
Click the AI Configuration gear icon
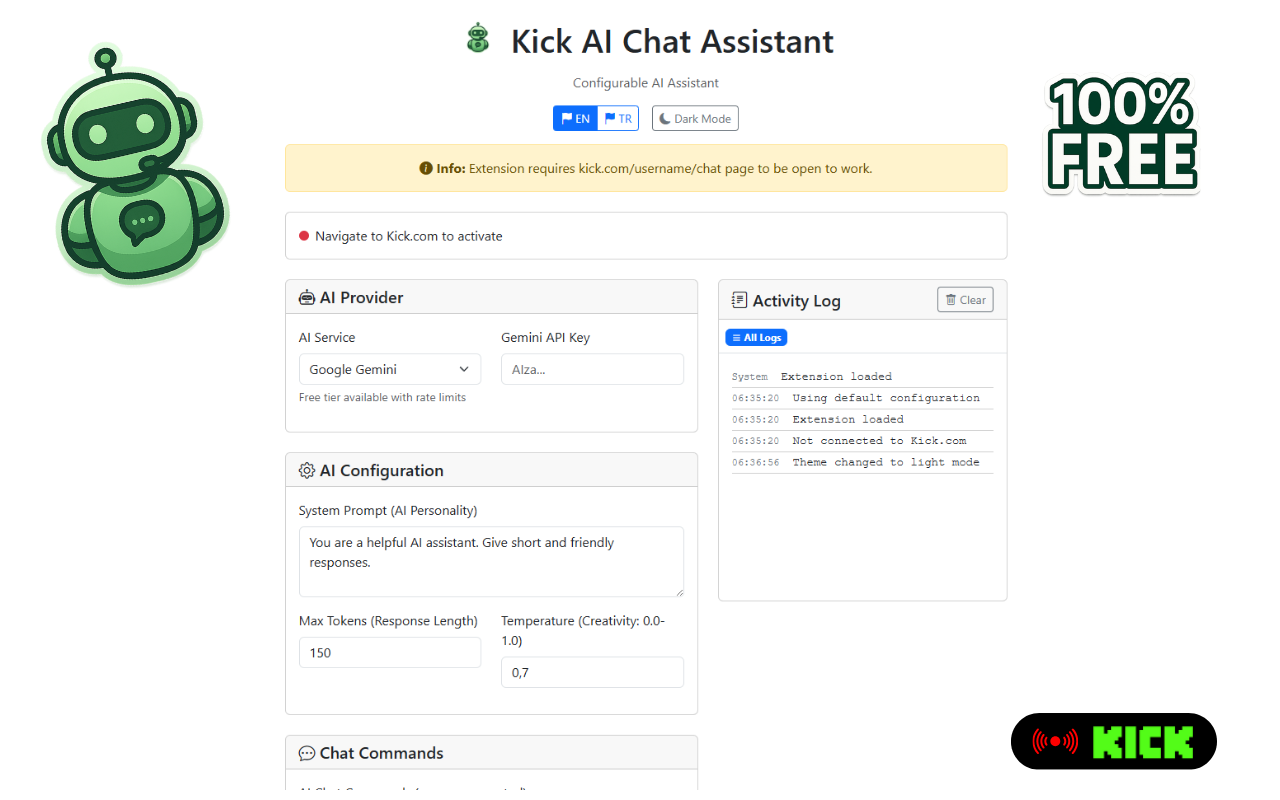307,470
